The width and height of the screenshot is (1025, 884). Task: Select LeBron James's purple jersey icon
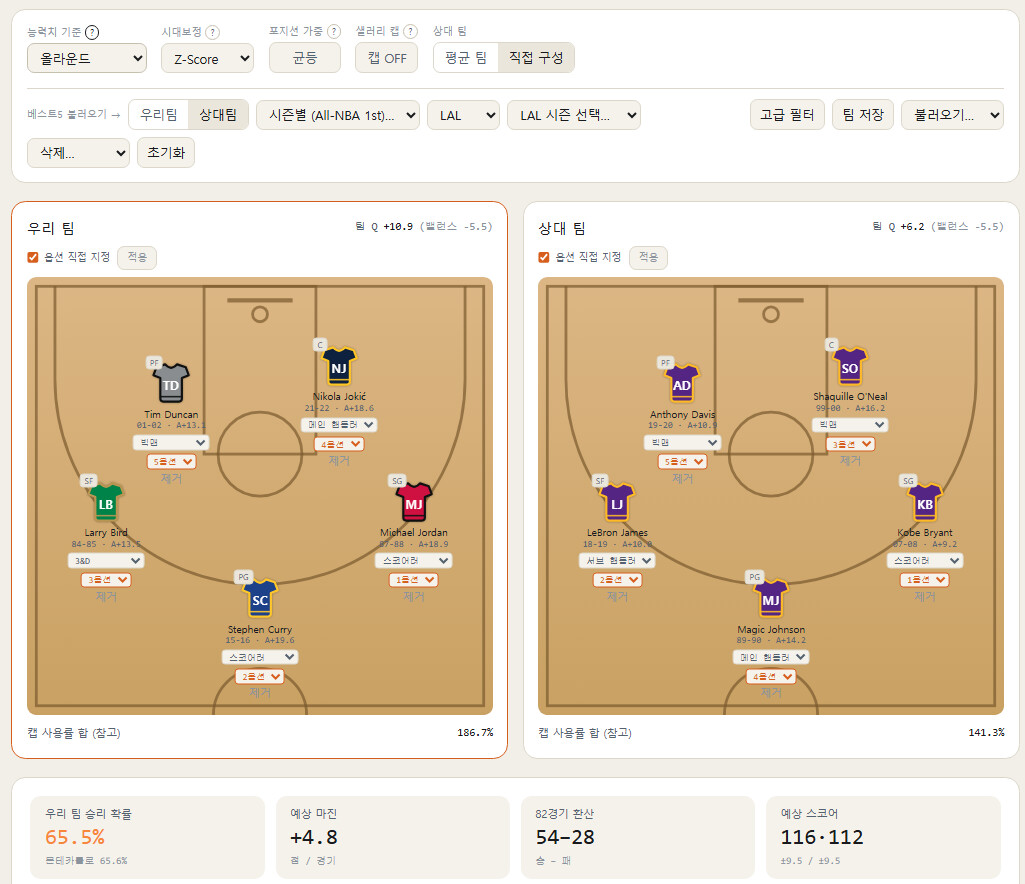pos(617,503)
